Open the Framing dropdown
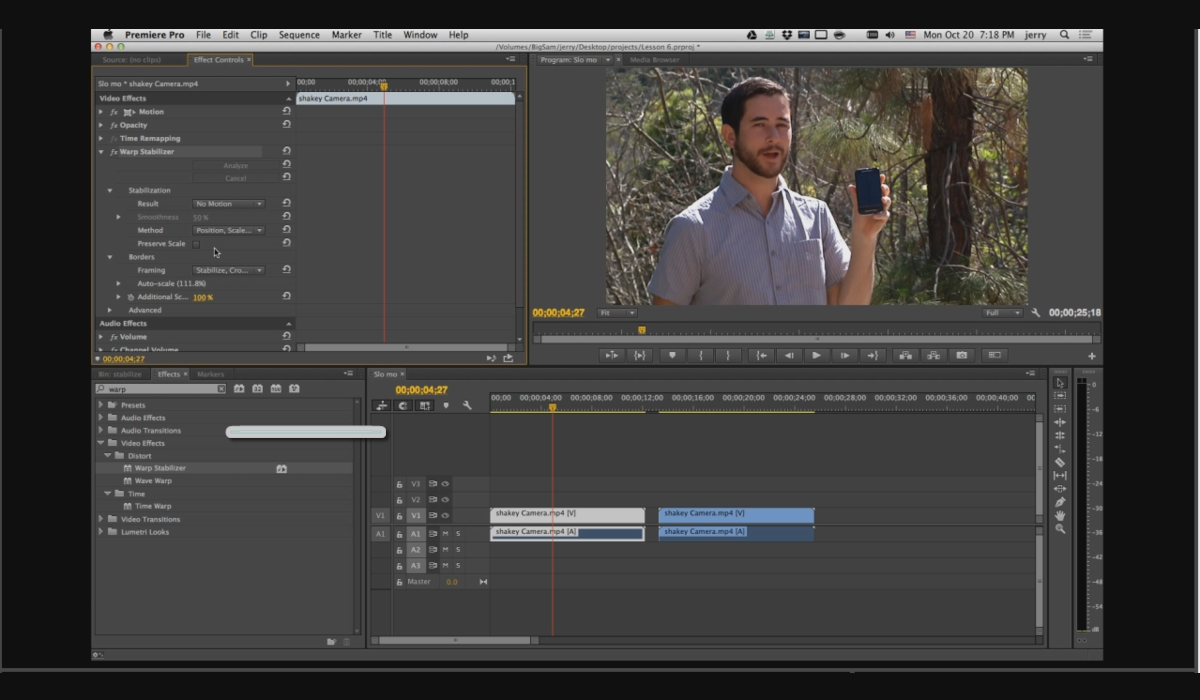This screenshot has width=1200, height=700. pos(229,270)
